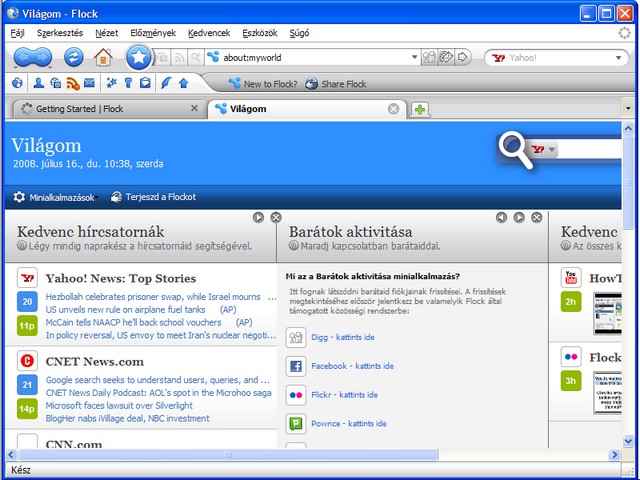This screenshot has width=640, height=480.
Task: Open the list all tabs dropdown
Action: [628, 109]
